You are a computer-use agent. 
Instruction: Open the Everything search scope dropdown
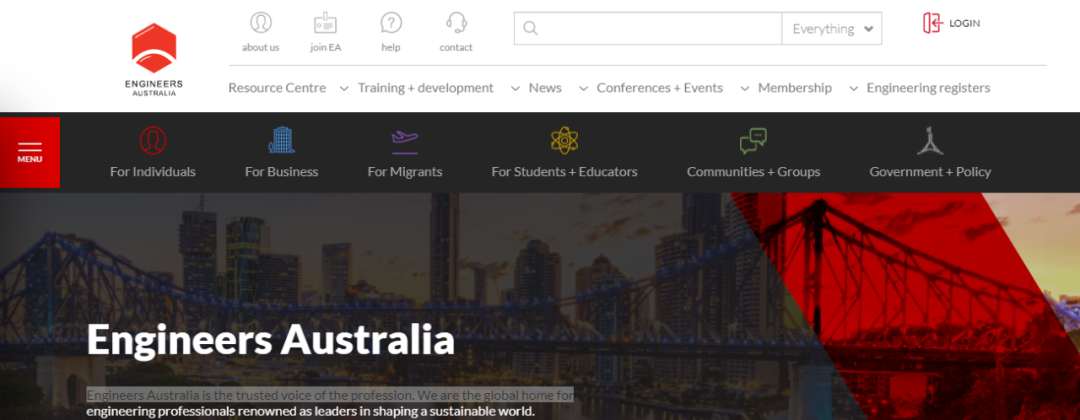(x=831, y=29)
